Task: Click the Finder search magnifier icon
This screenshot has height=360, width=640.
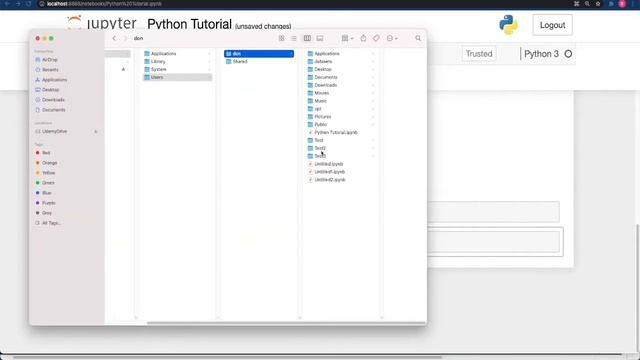Action: [418, 38]
